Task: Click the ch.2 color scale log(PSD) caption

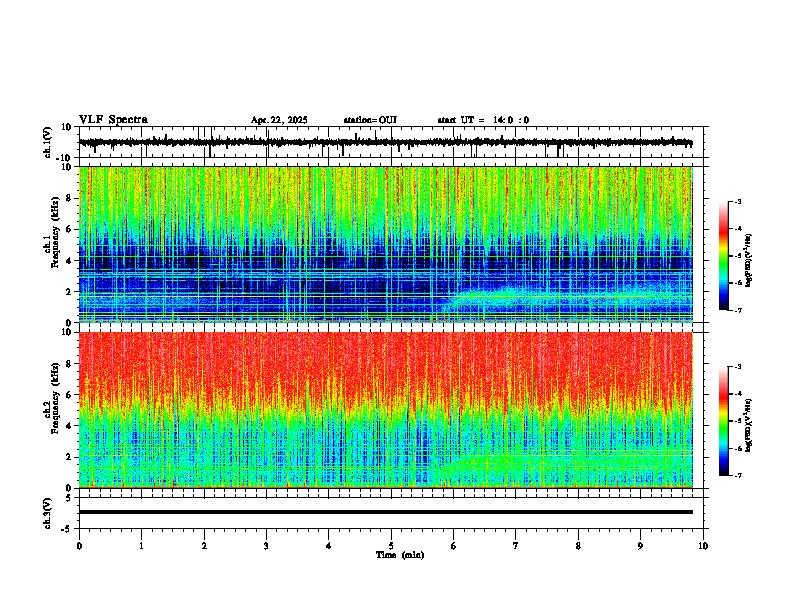Action: click(x=749, y=425)
